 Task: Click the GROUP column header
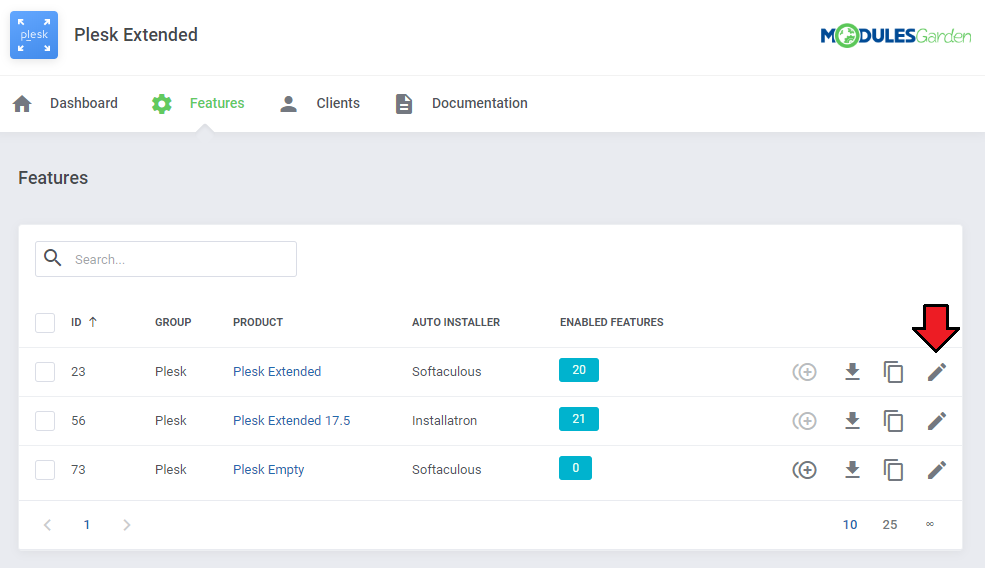[x=173, y=322]
